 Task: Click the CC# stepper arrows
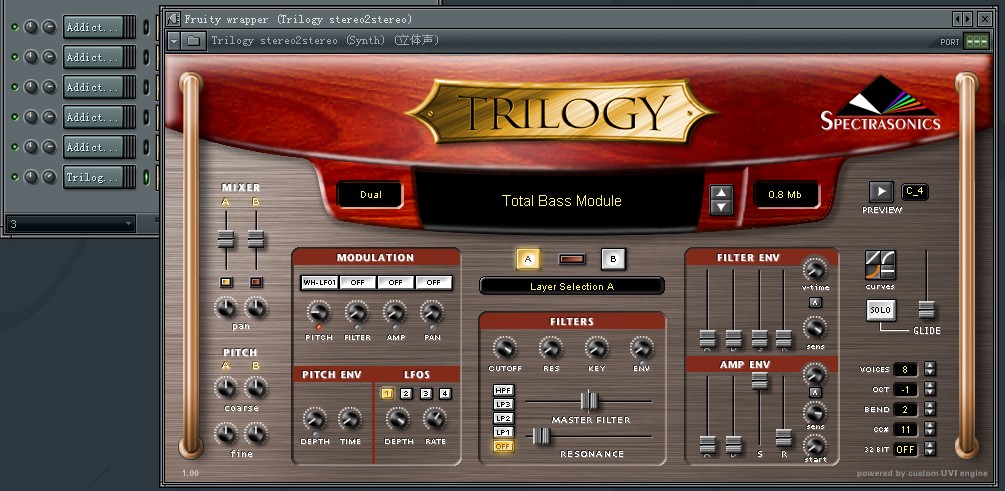[x=929, y=429]
